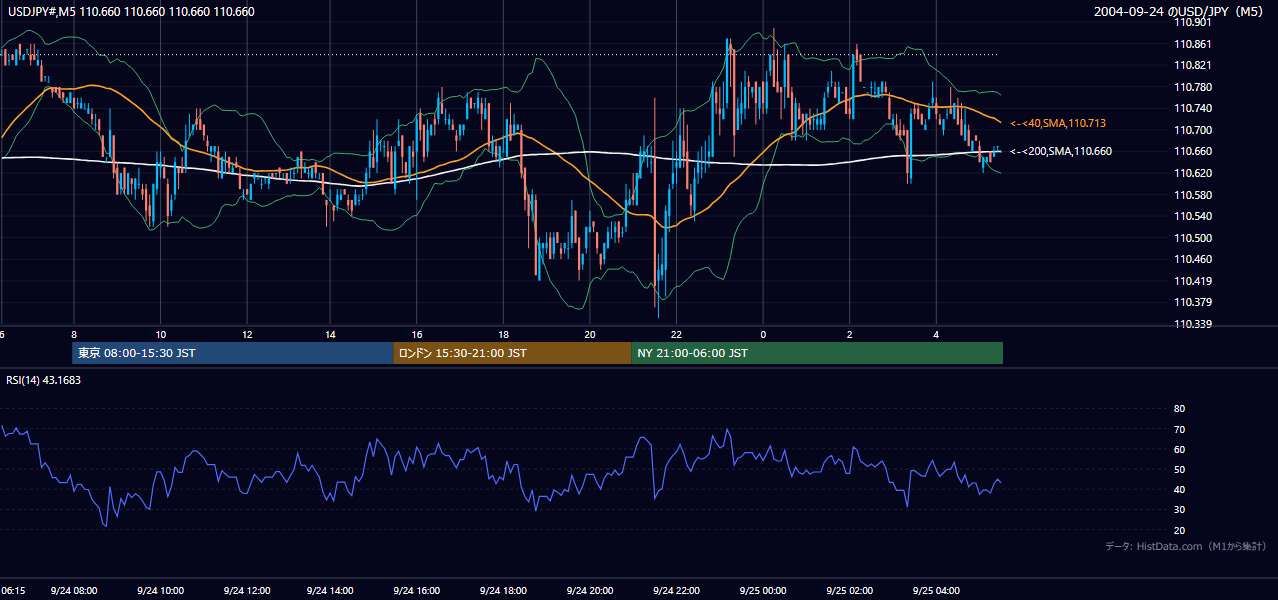Click the hour 20 marker on chart axis

tap(590, 334)
